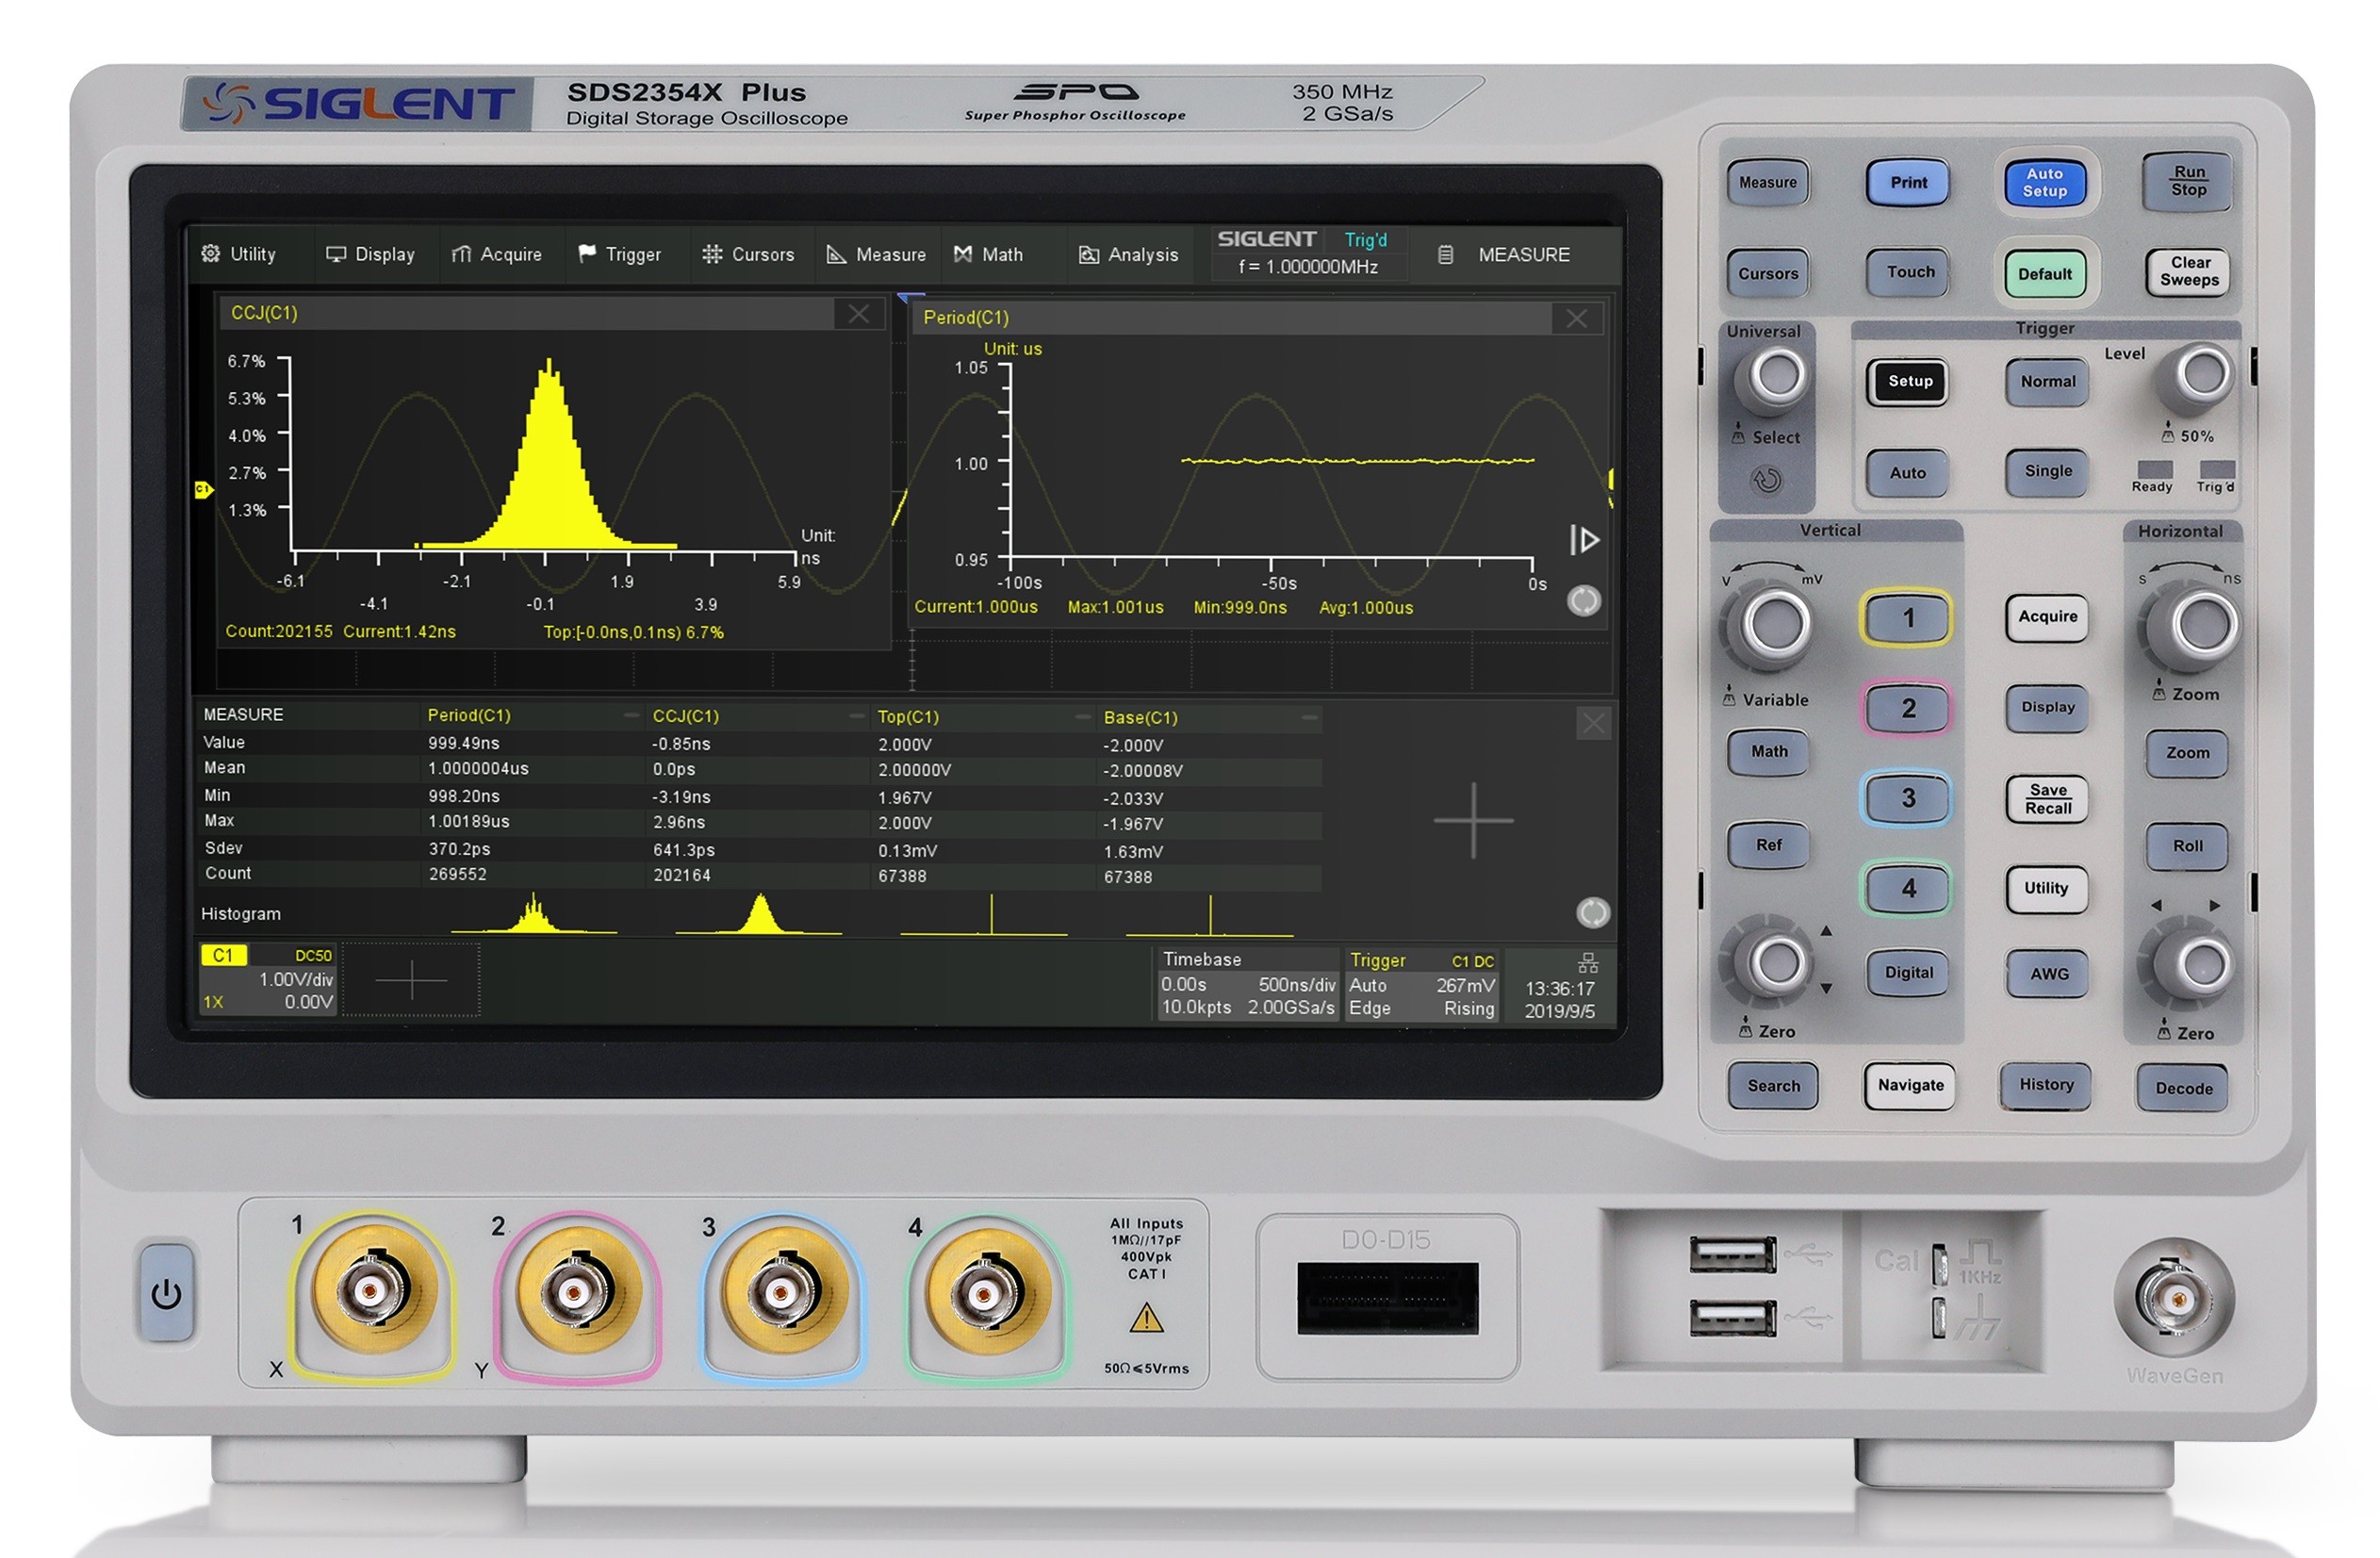2380x1558 pixels.
Task: Push the horizontal timebase Zoom knob
Action: 2193,626
